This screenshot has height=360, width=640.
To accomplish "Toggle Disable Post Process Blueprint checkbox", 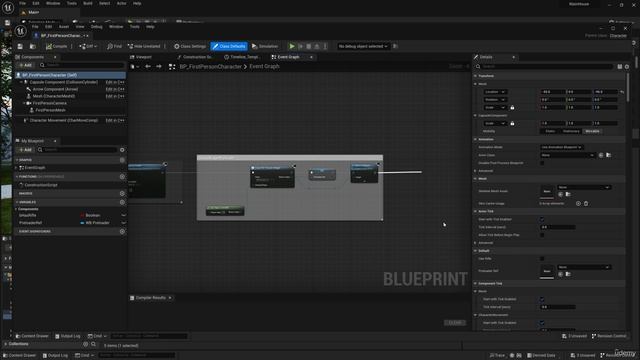I will (542, 163).
